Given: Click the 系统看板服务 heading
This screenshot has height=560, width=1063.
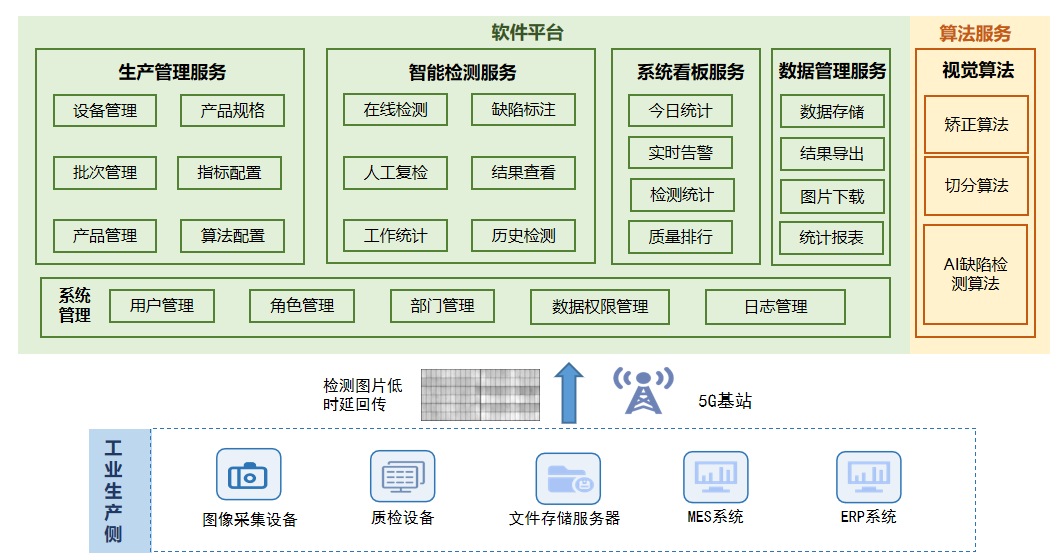Looking at the screenshot, I should click(x=690, y=72).
